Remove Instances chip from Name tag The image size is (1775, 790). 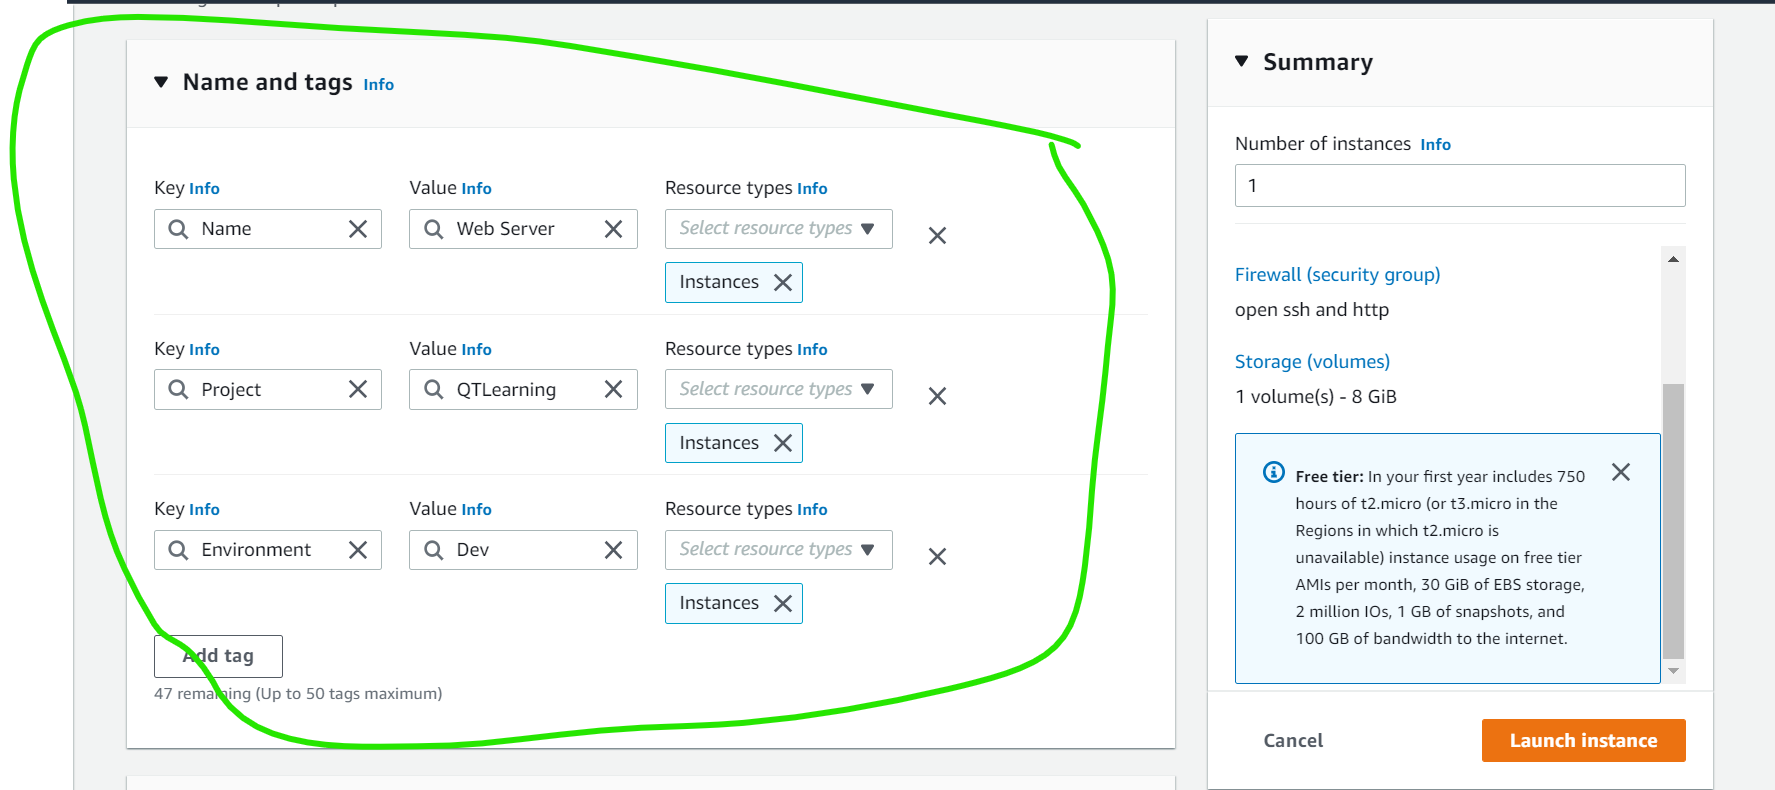click(x=783, y=283)
